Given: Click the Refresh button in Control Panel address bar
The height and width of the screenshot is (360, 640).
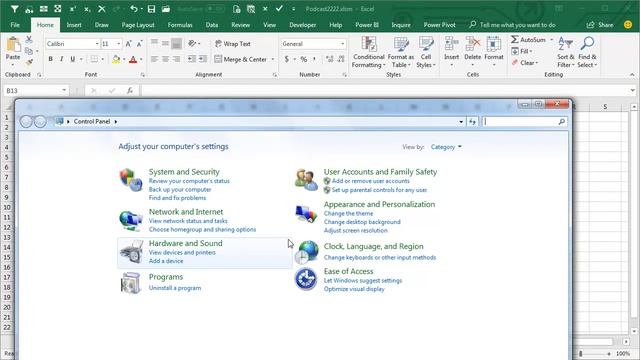Looking at the screenshot, I should [472, 122].
